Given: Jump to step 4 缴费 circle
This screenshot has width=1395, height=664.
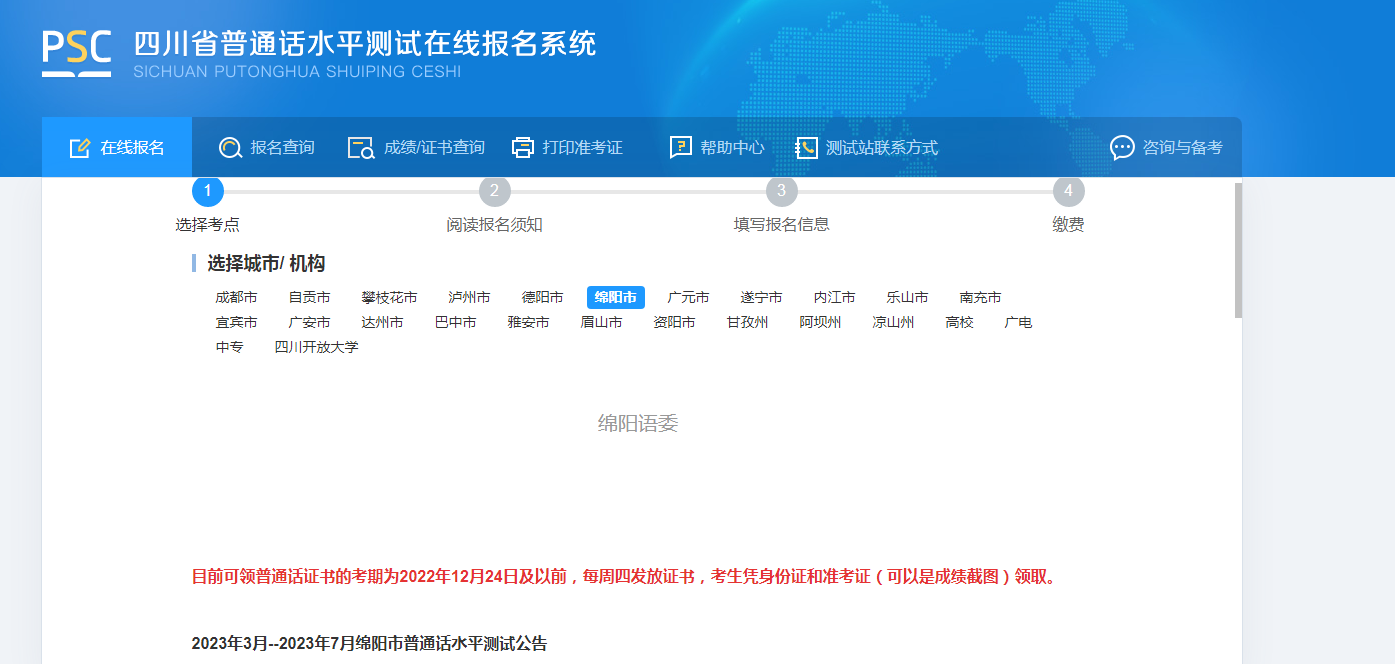Looking at the screenshot, I should click(x=1068, y=191).
